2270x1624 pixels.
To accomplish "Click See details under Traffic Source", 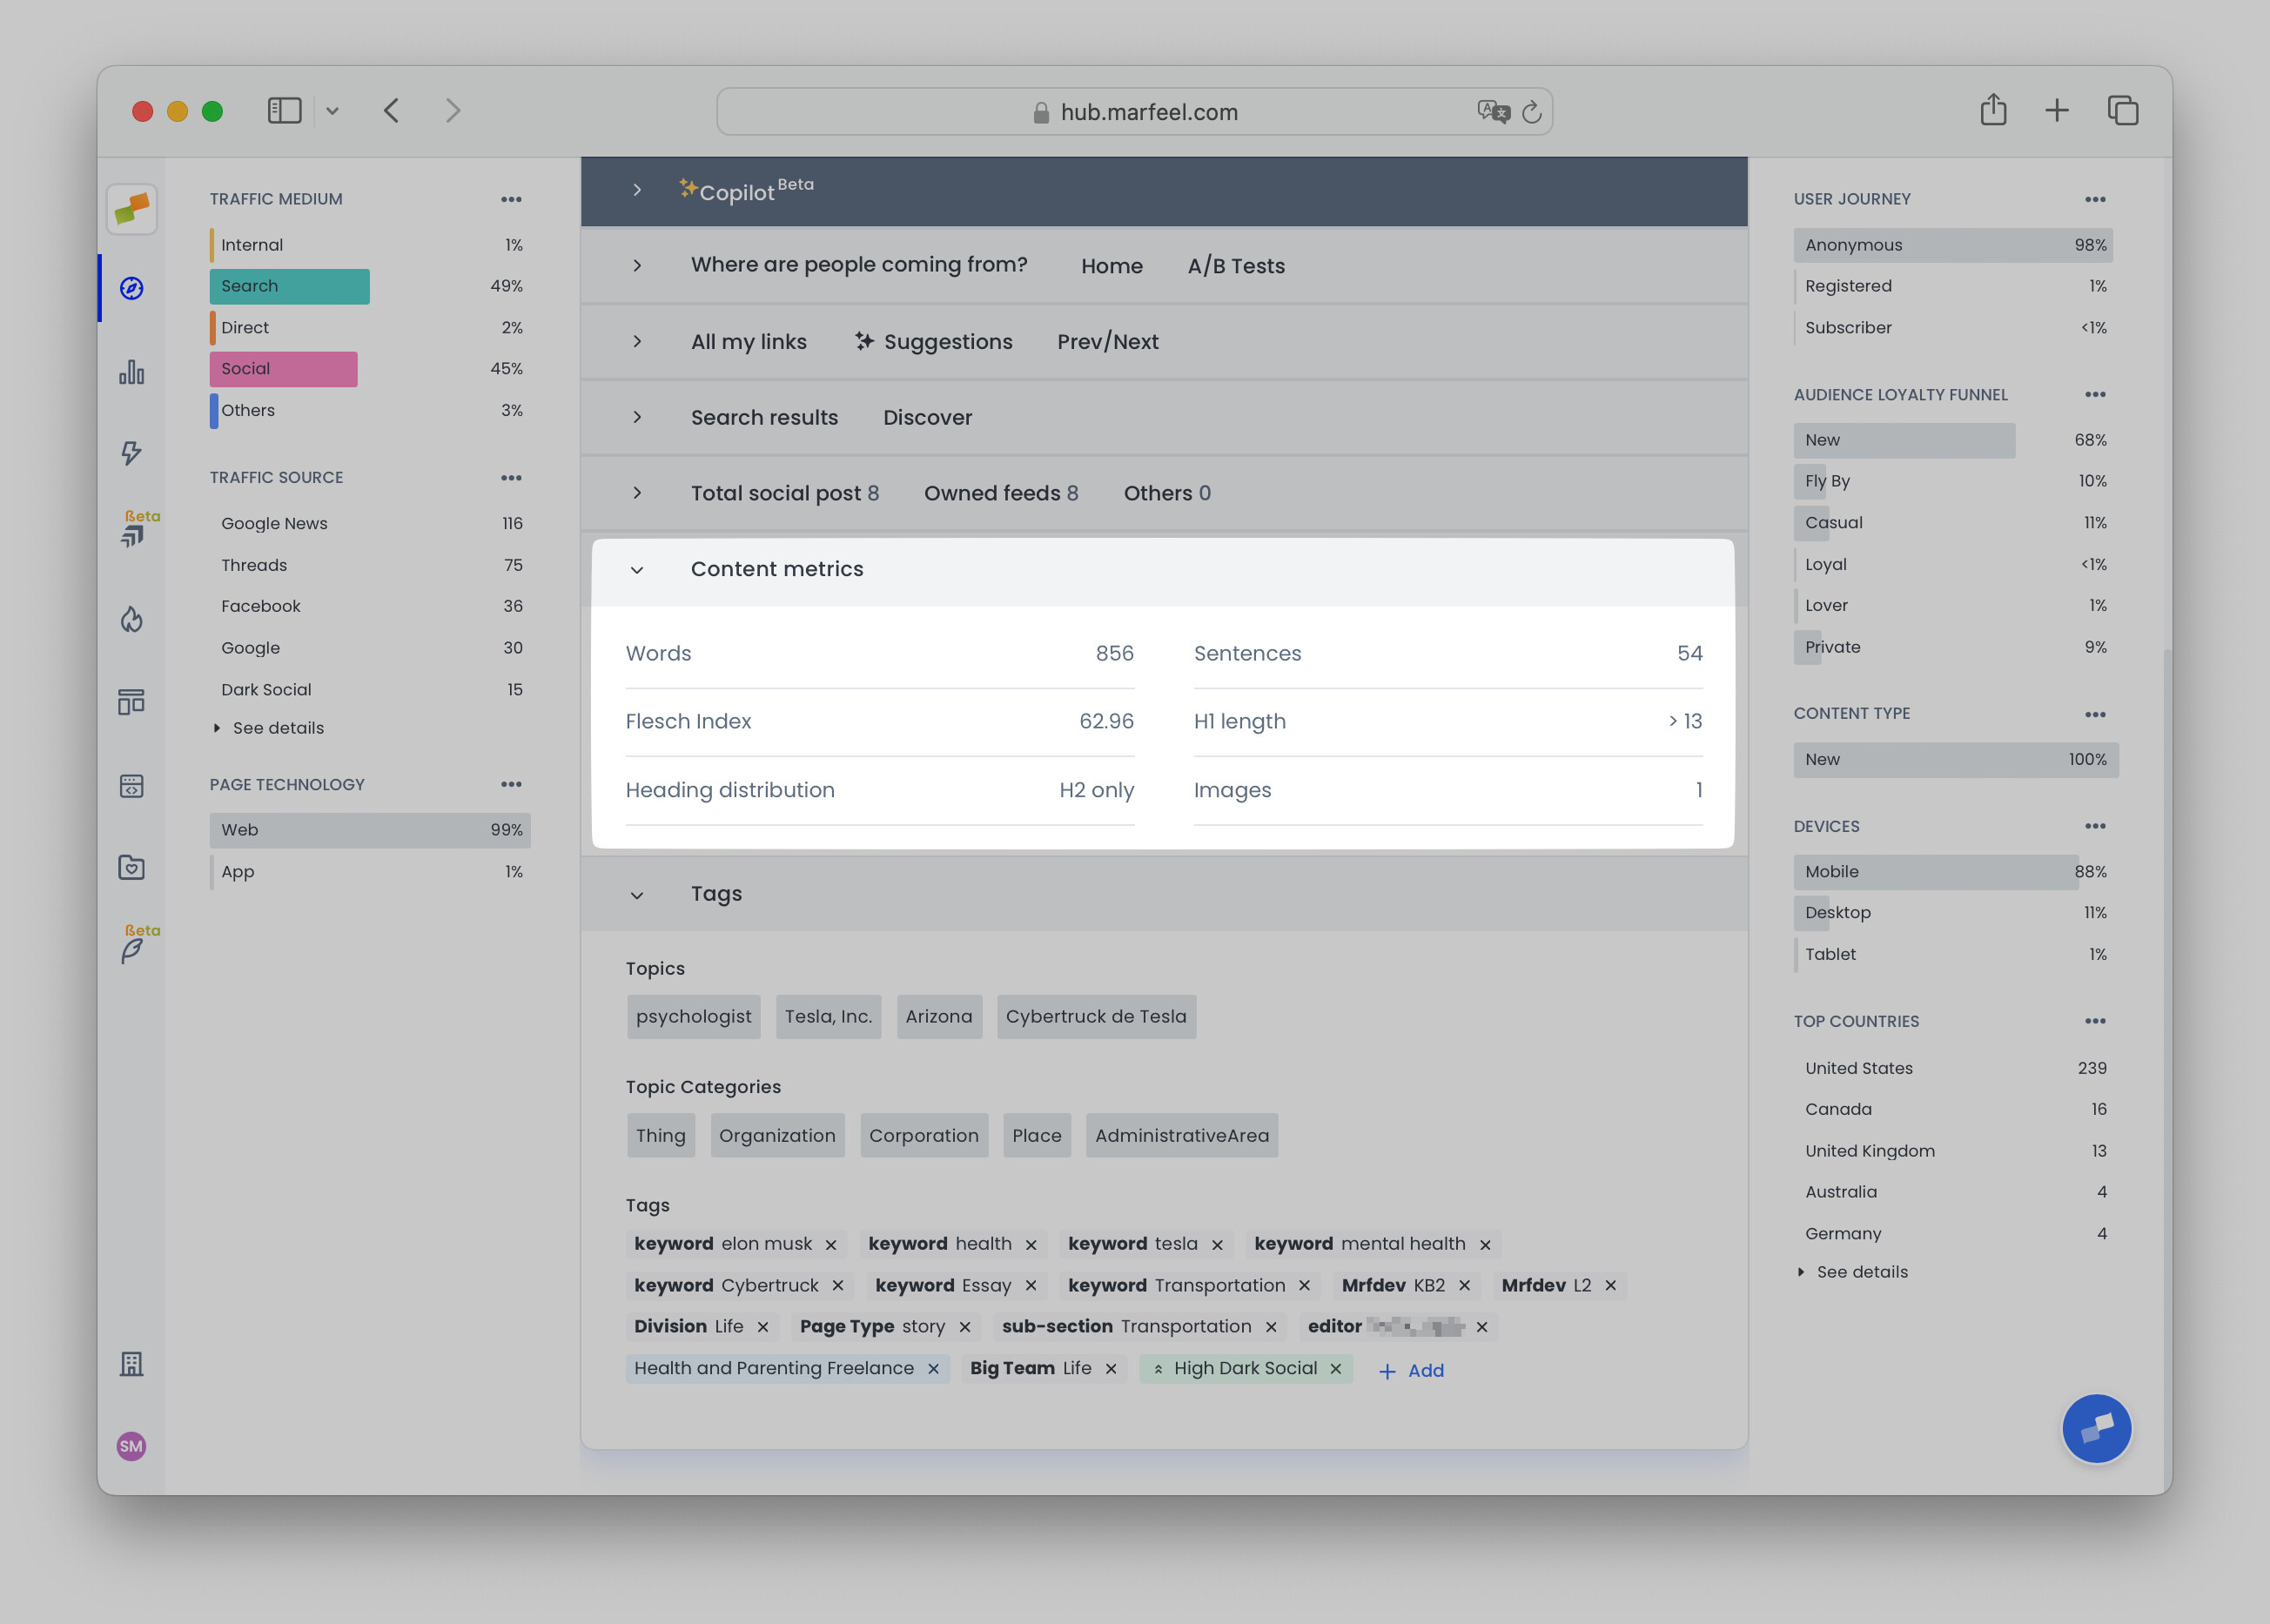I will tap(277, 727).
